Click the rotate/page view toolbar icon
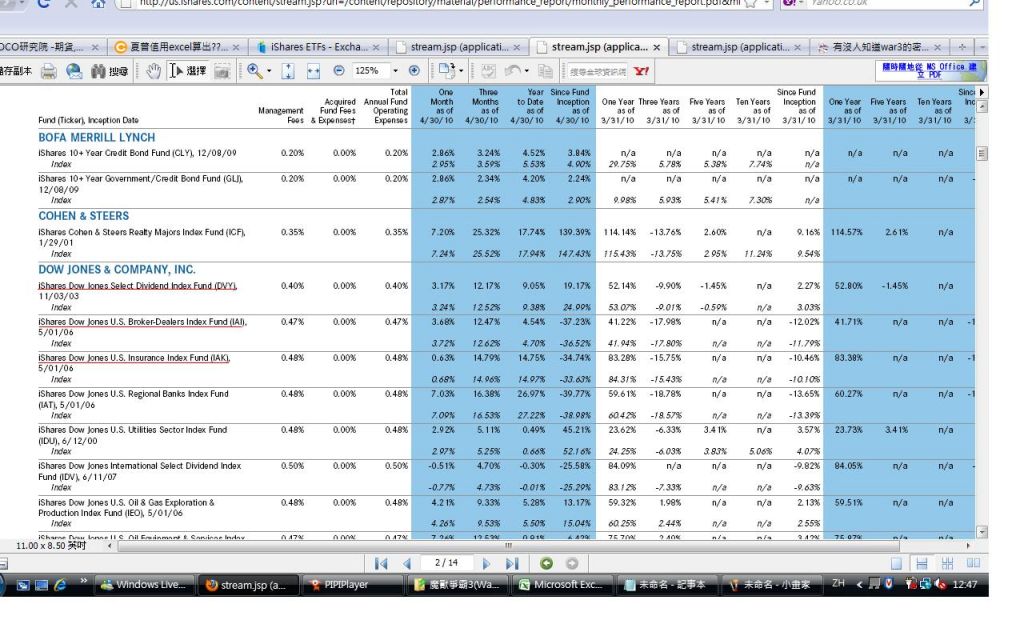 point(447,71)
